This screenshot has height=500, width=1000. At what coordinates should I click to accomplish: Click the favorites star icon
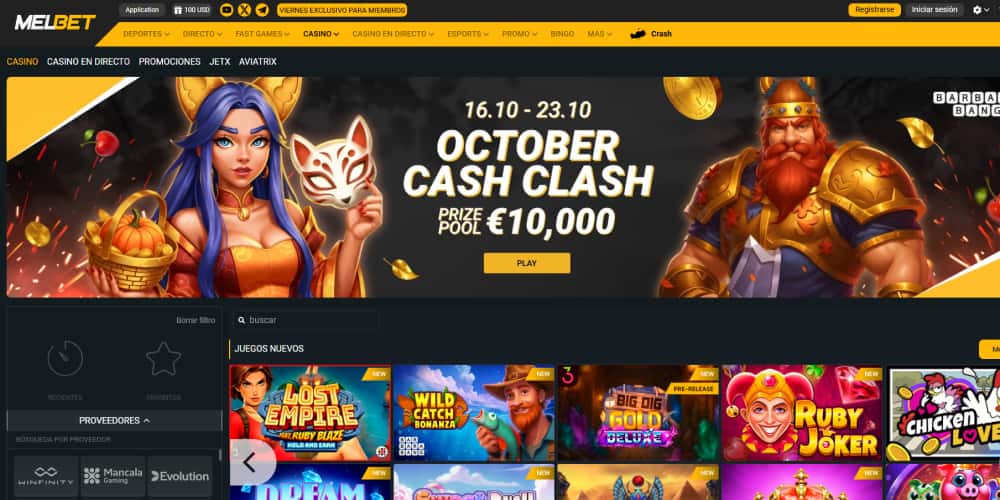point(163,358)
